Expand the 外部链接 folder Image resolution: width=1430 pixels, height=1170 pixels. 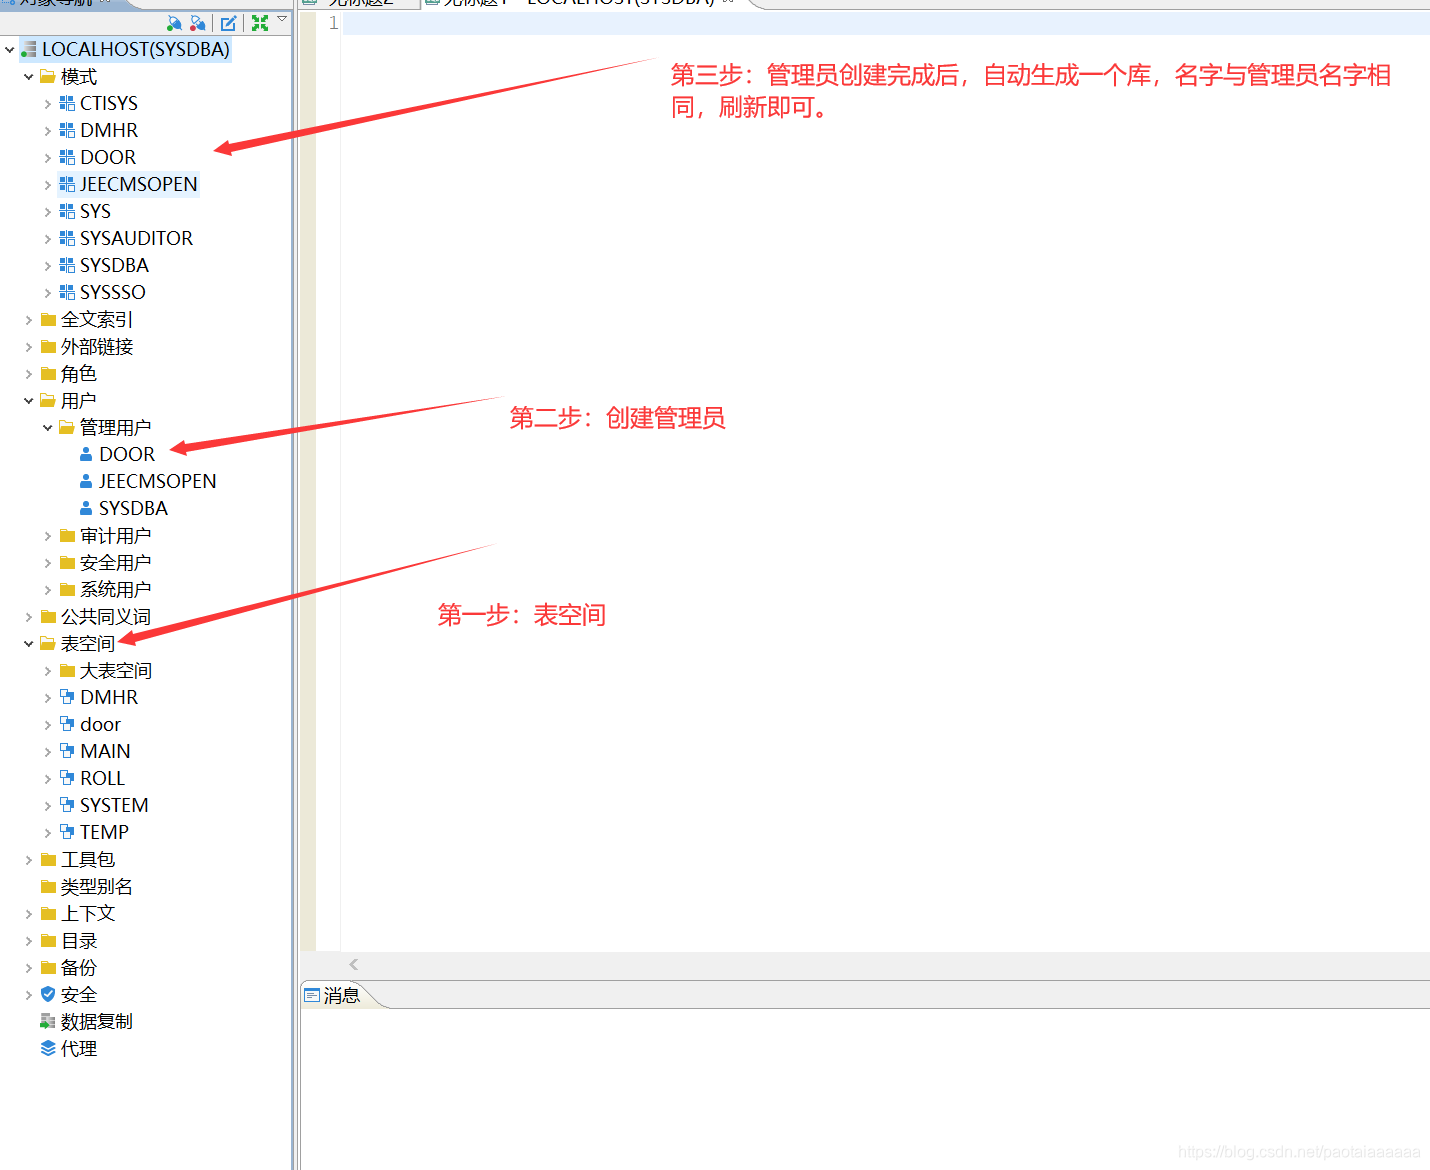point(28,346)
